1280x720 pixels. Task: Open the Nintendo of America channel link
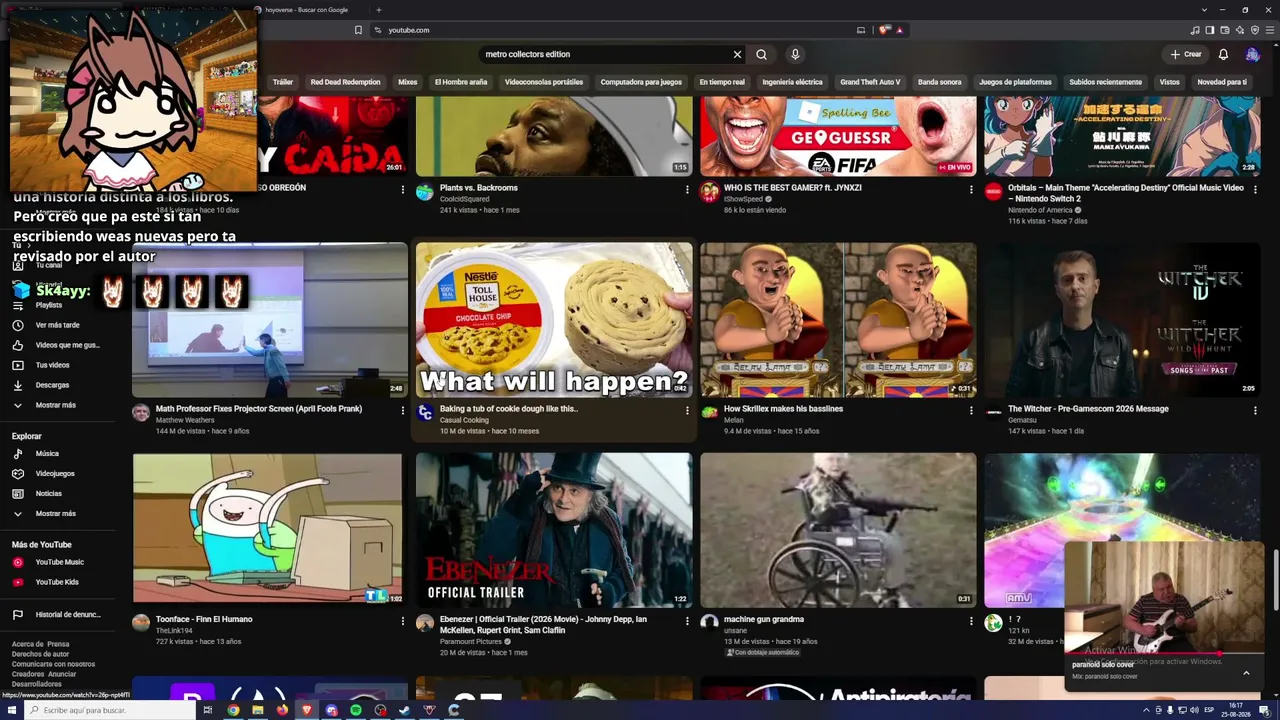click(x=1041, y=210)
